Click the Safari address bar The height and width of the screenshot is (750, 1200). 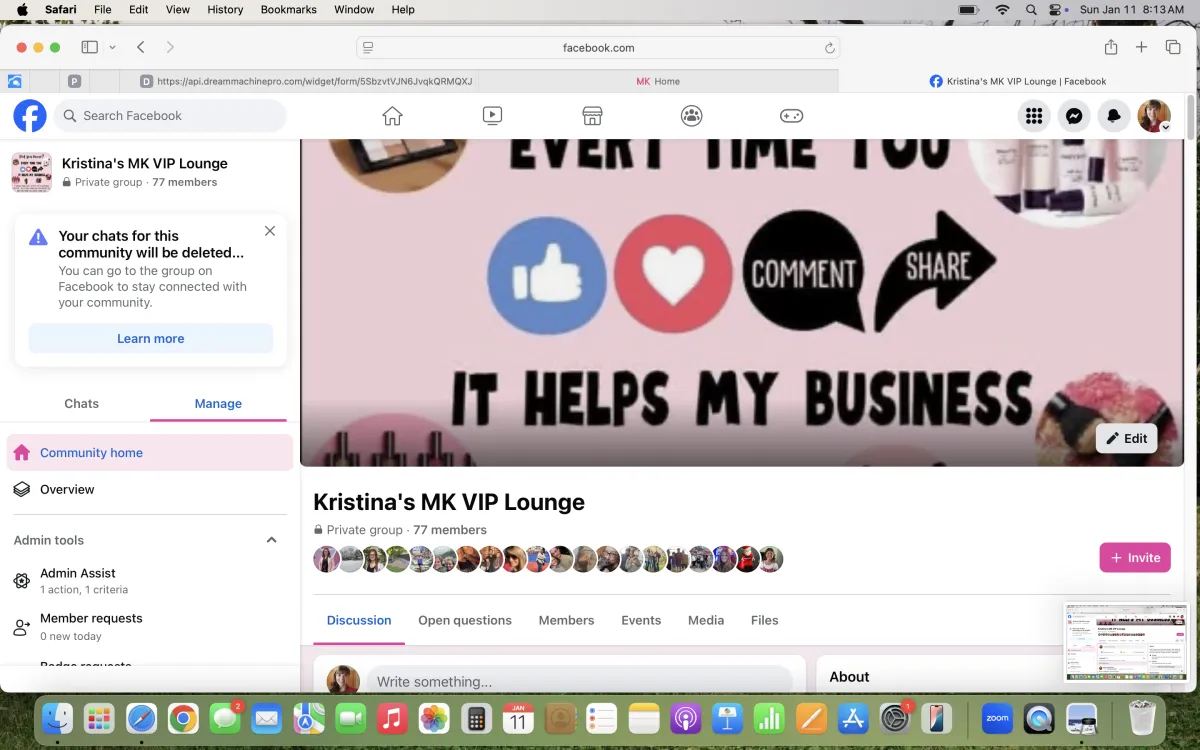pos(598,47)
